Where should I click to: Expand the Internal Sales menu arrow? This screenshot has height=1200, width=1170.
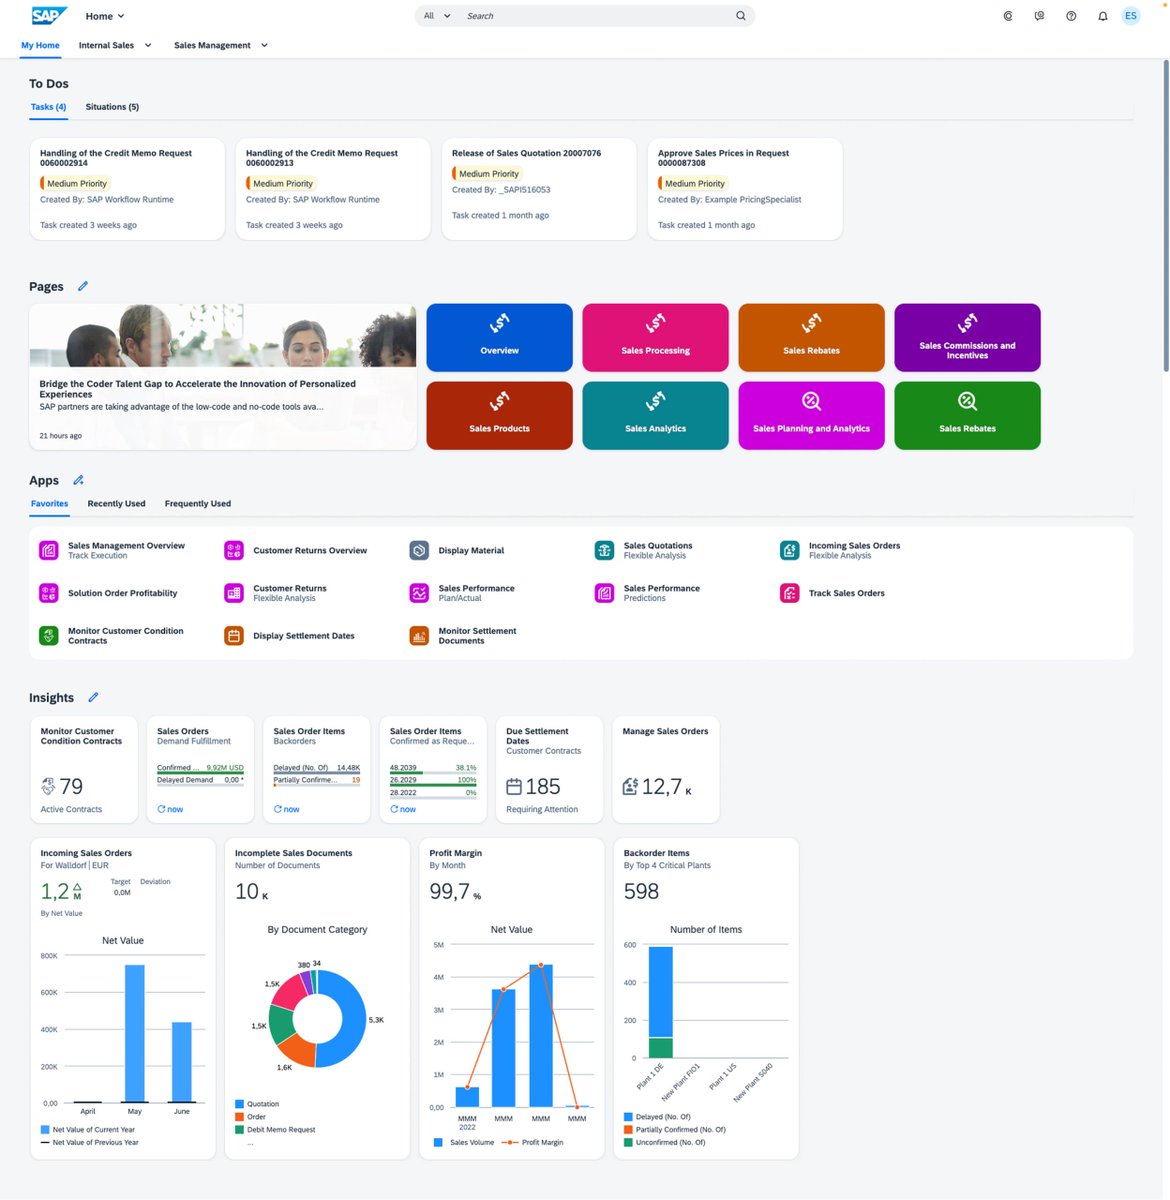click(148, 45)
